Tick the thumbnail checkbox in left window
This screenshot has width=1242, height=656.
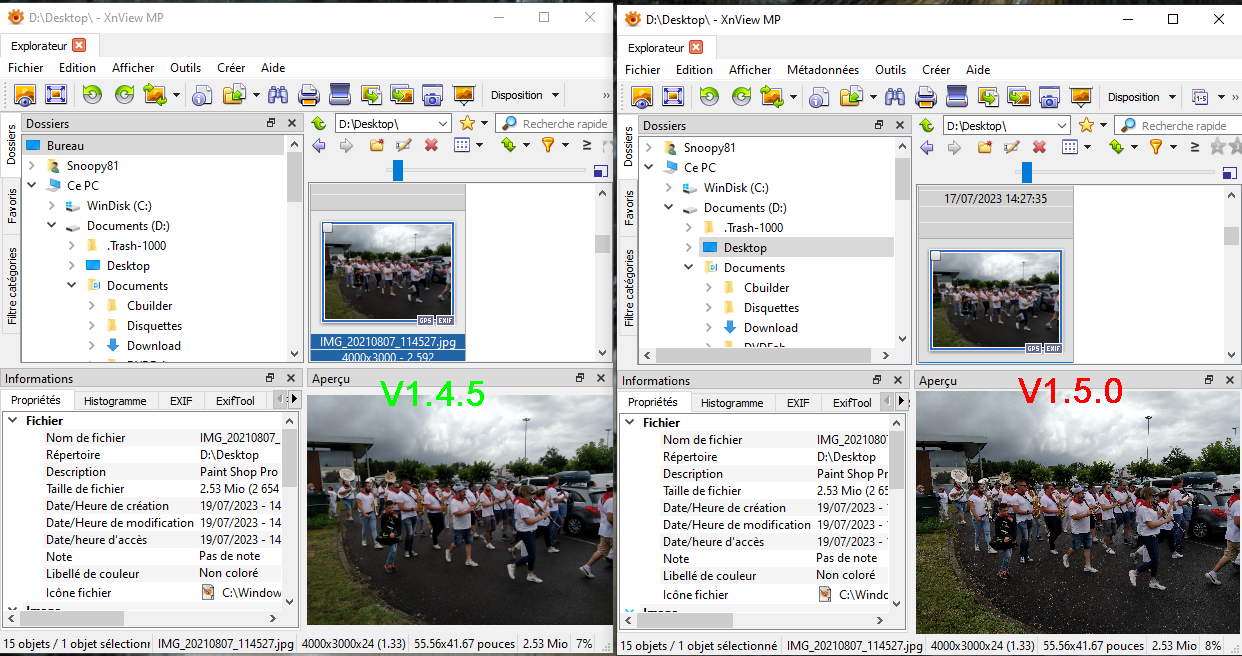point(327,228)
